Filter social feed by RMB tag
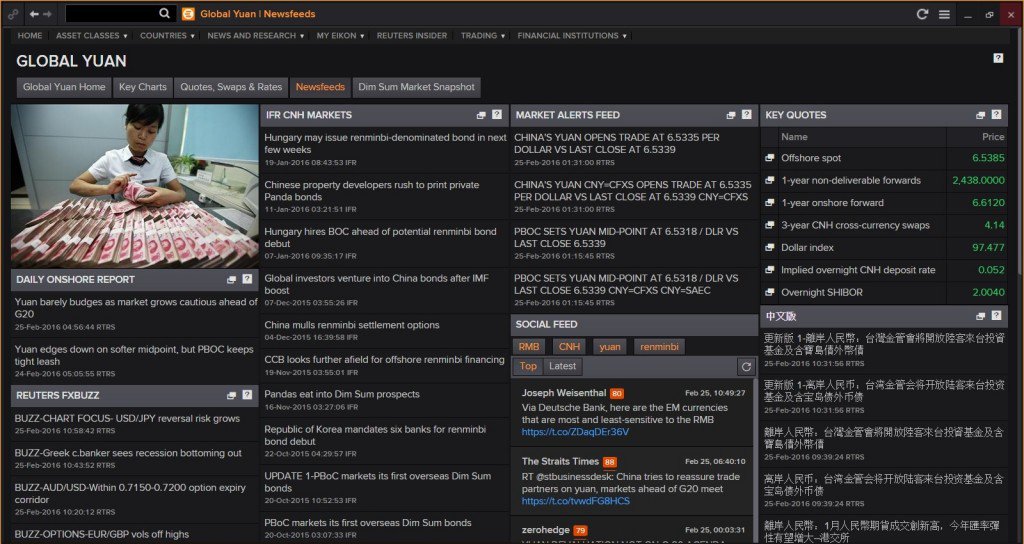Image resolution: width=1024 pixels, height=544 pixels. coord(529,347)
